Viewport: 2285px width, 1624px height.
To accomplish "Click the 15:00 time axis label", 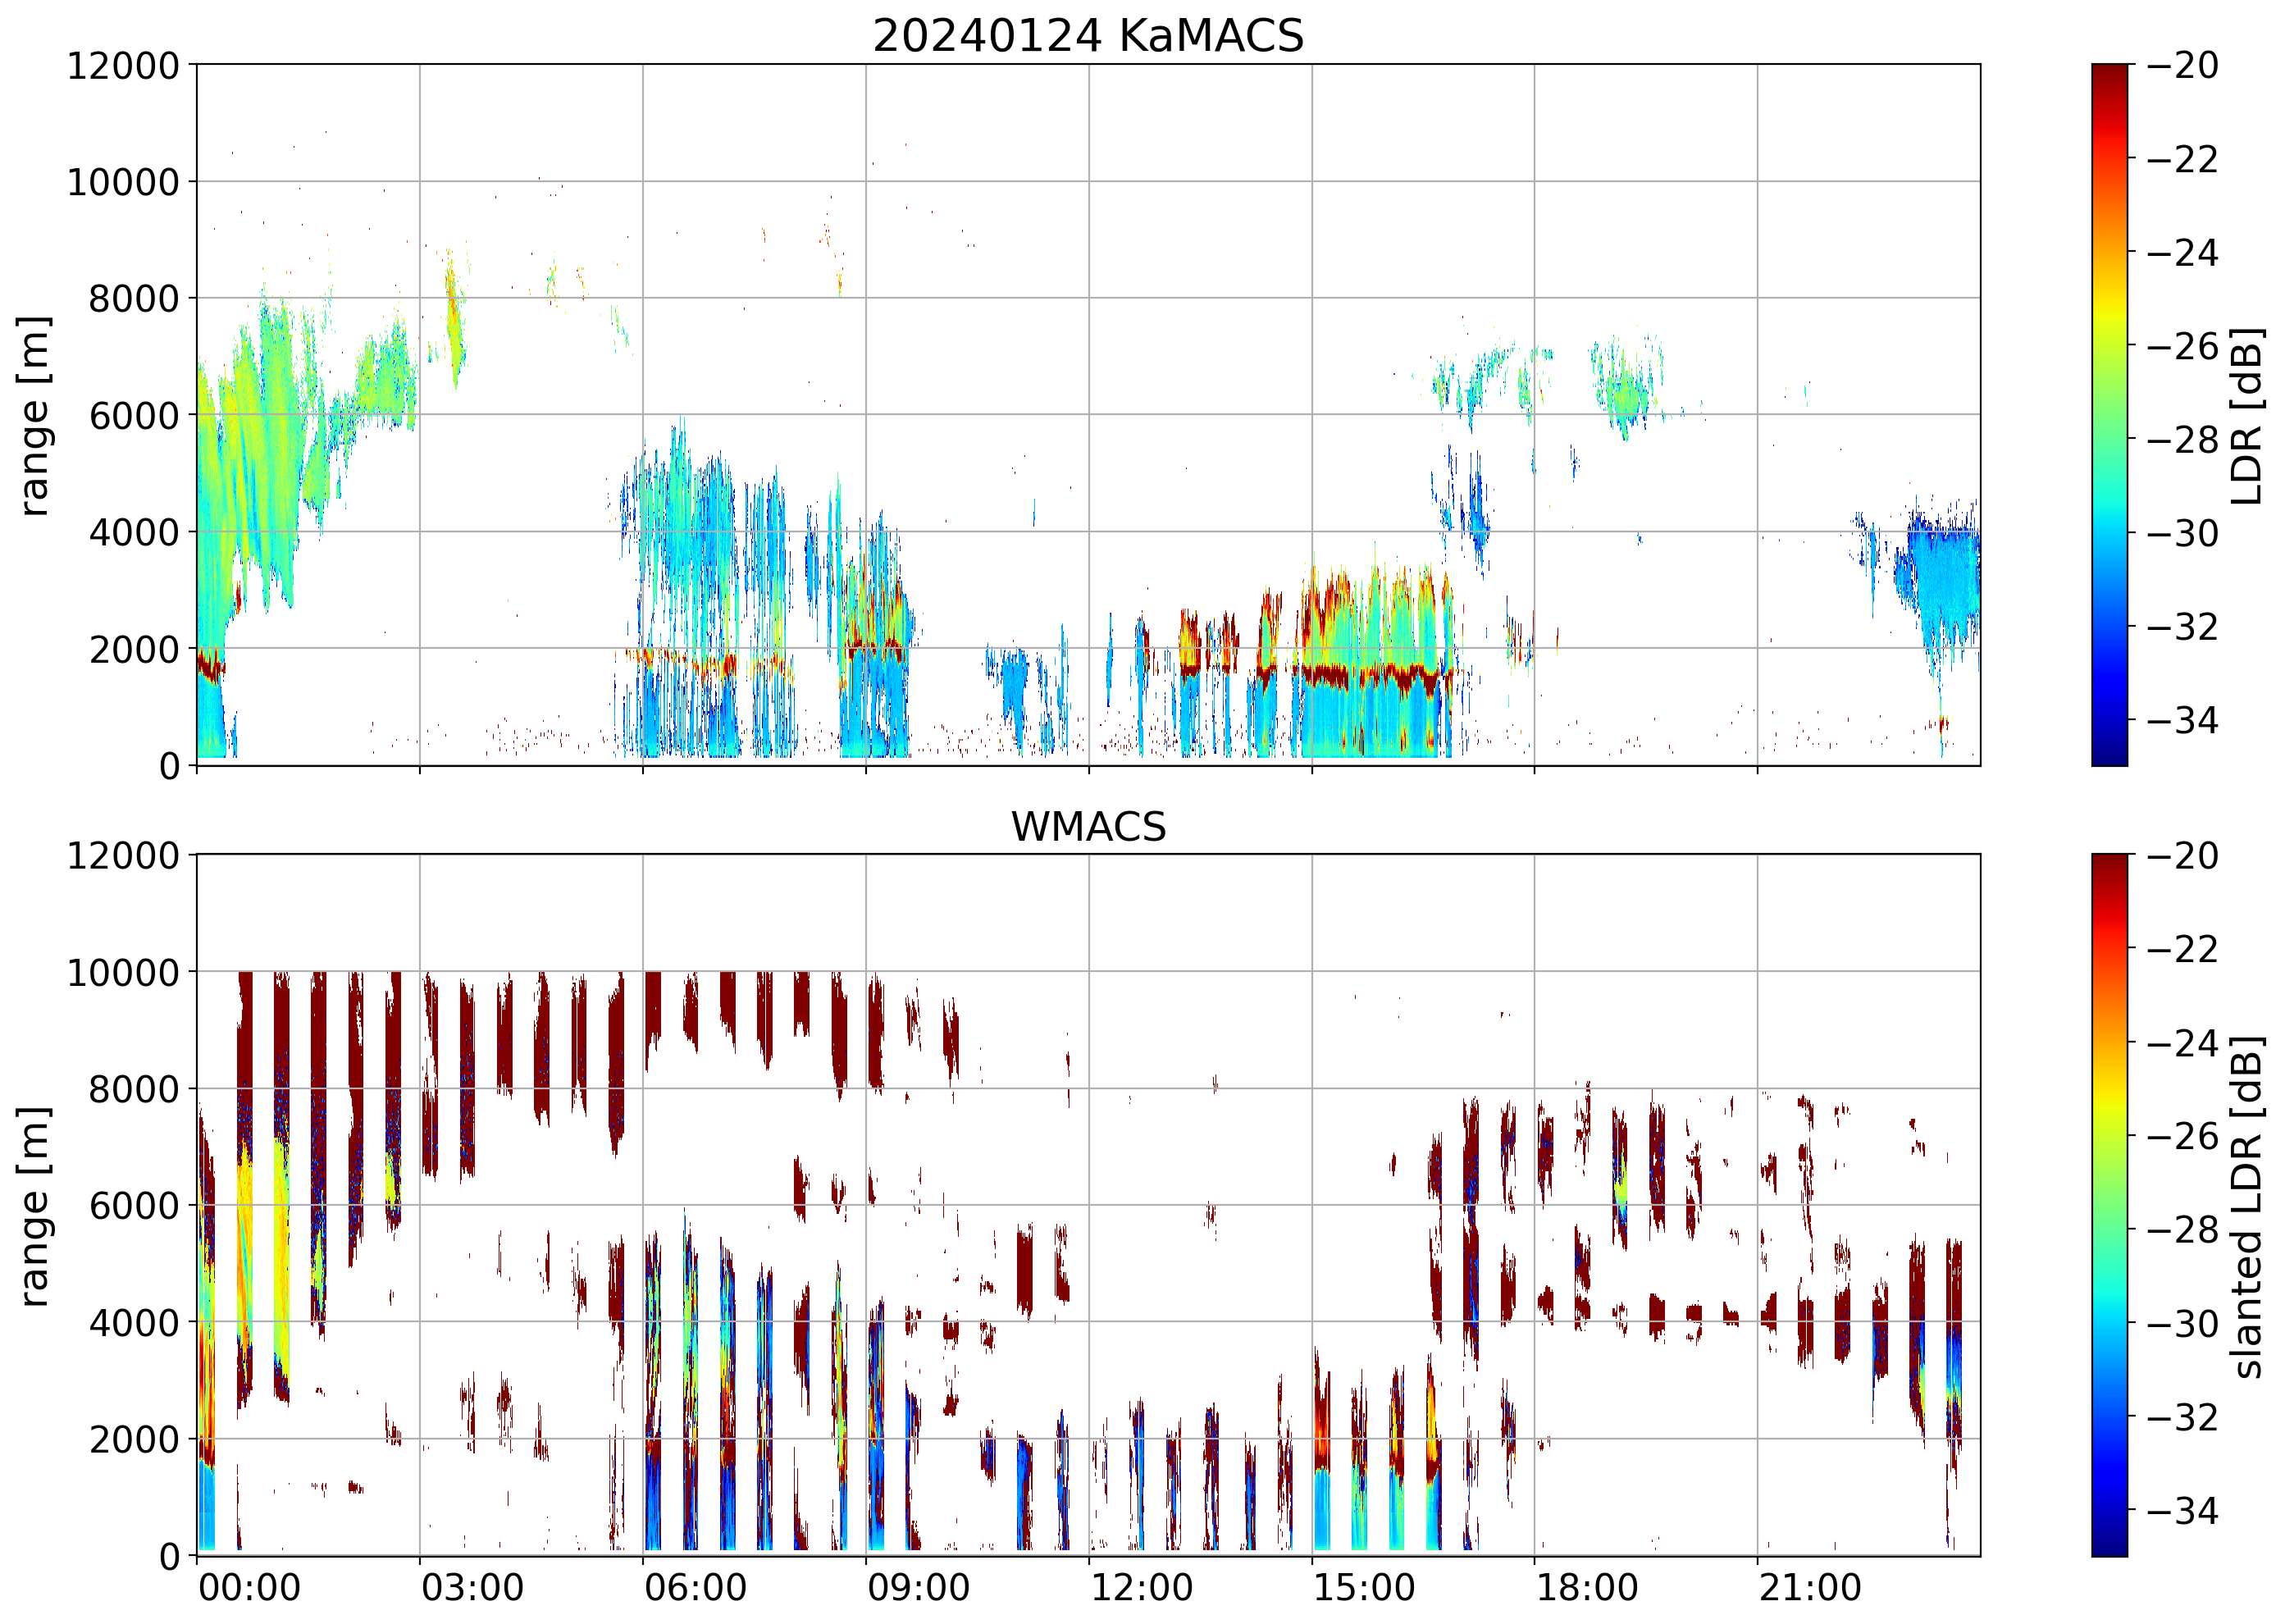I will (x=1364, y=1588).
